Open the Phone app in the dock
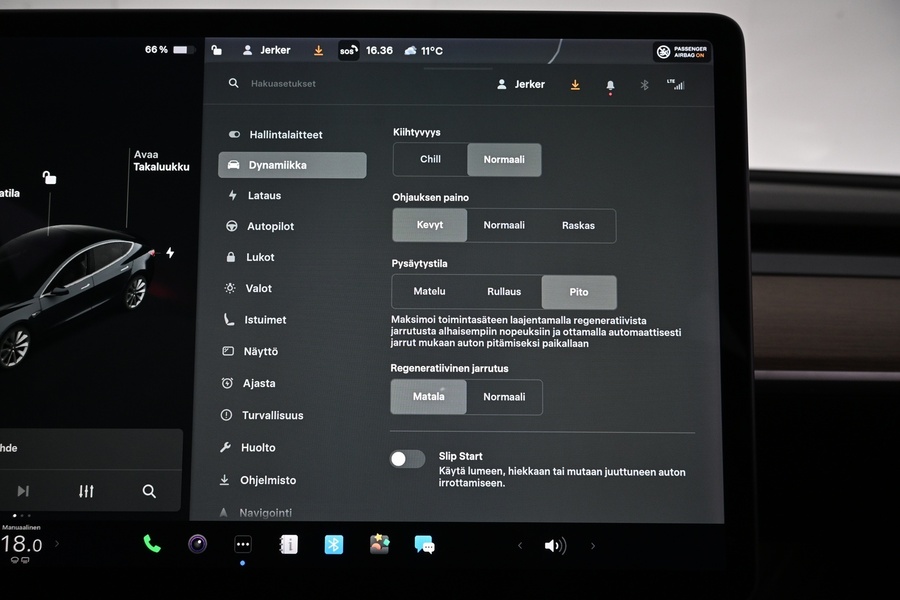900x600 pixels. [152, 545]
